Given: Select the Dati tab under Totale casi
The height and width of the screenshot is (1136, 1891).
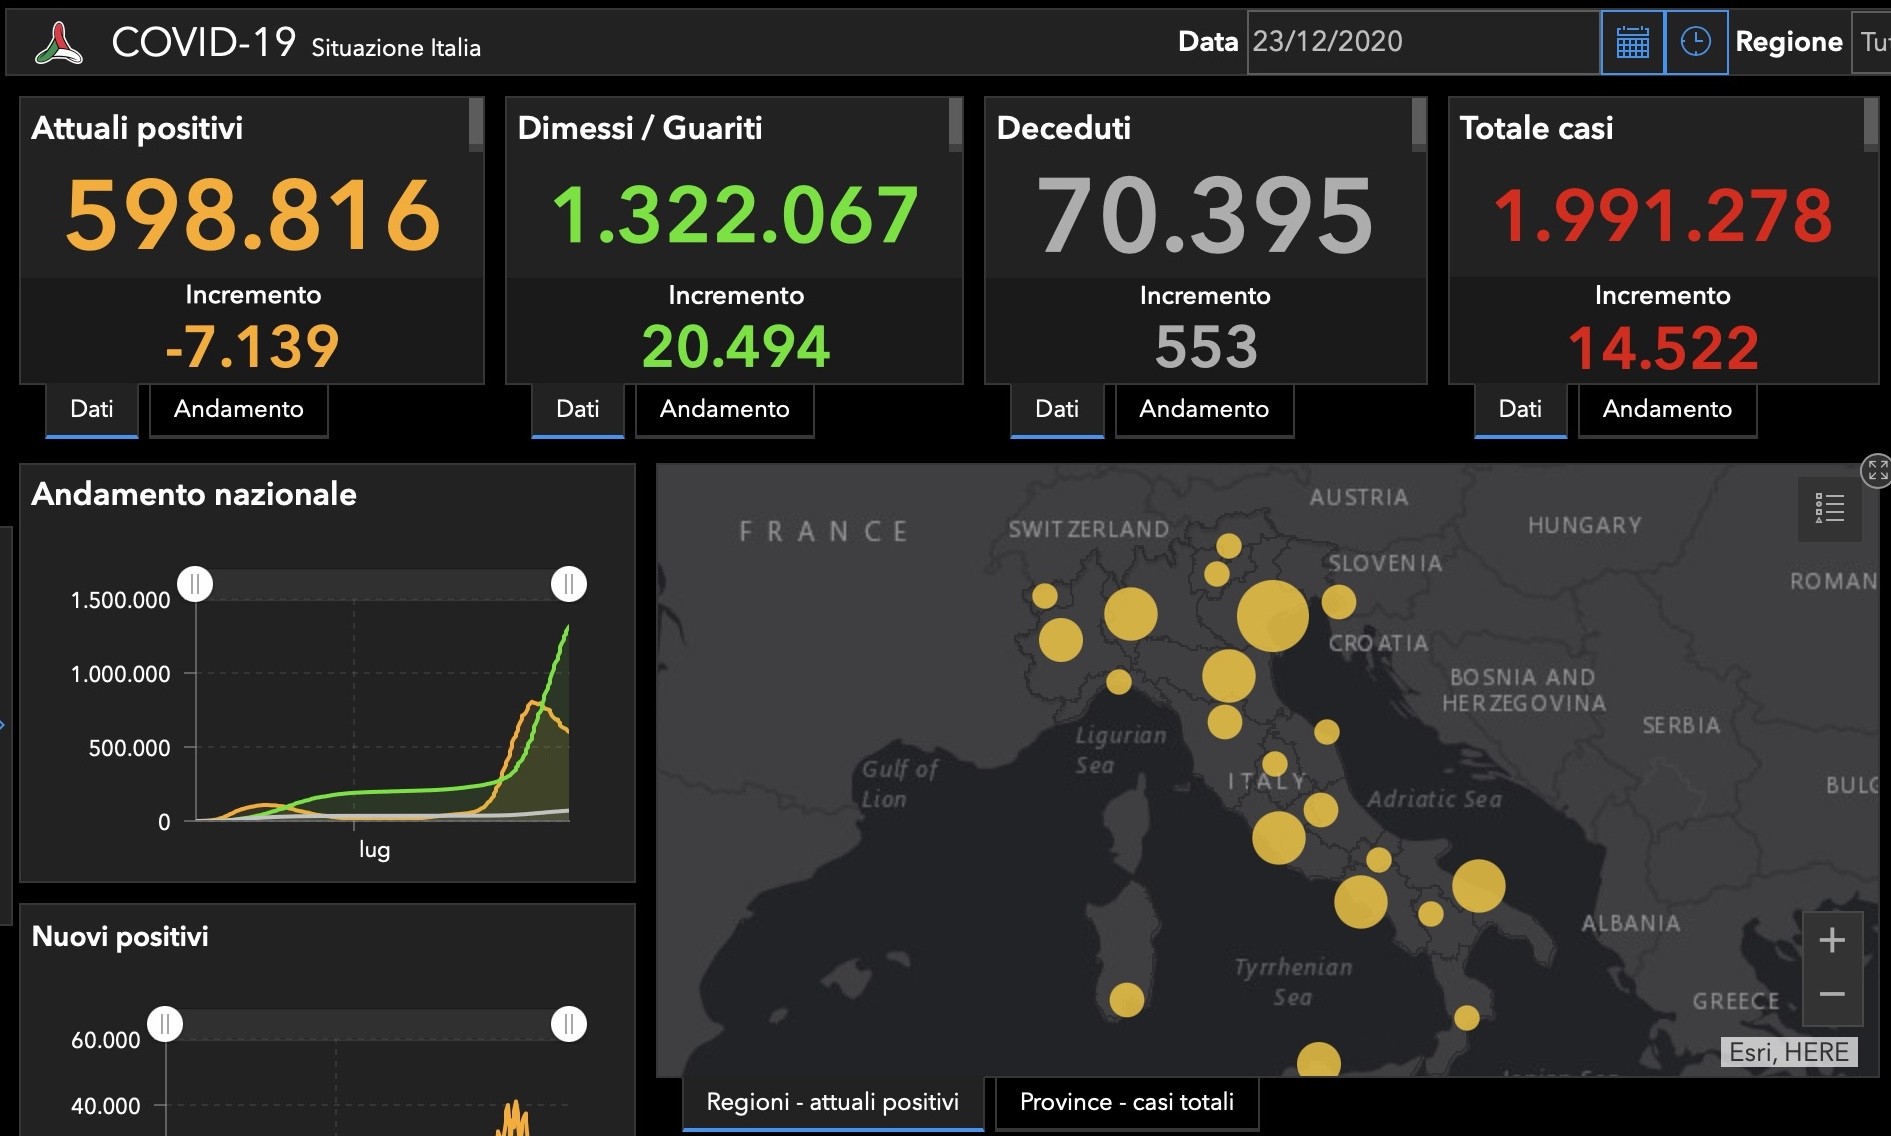Looking at the screenshot, I should pyautogui.click(x=1520, y=409).
